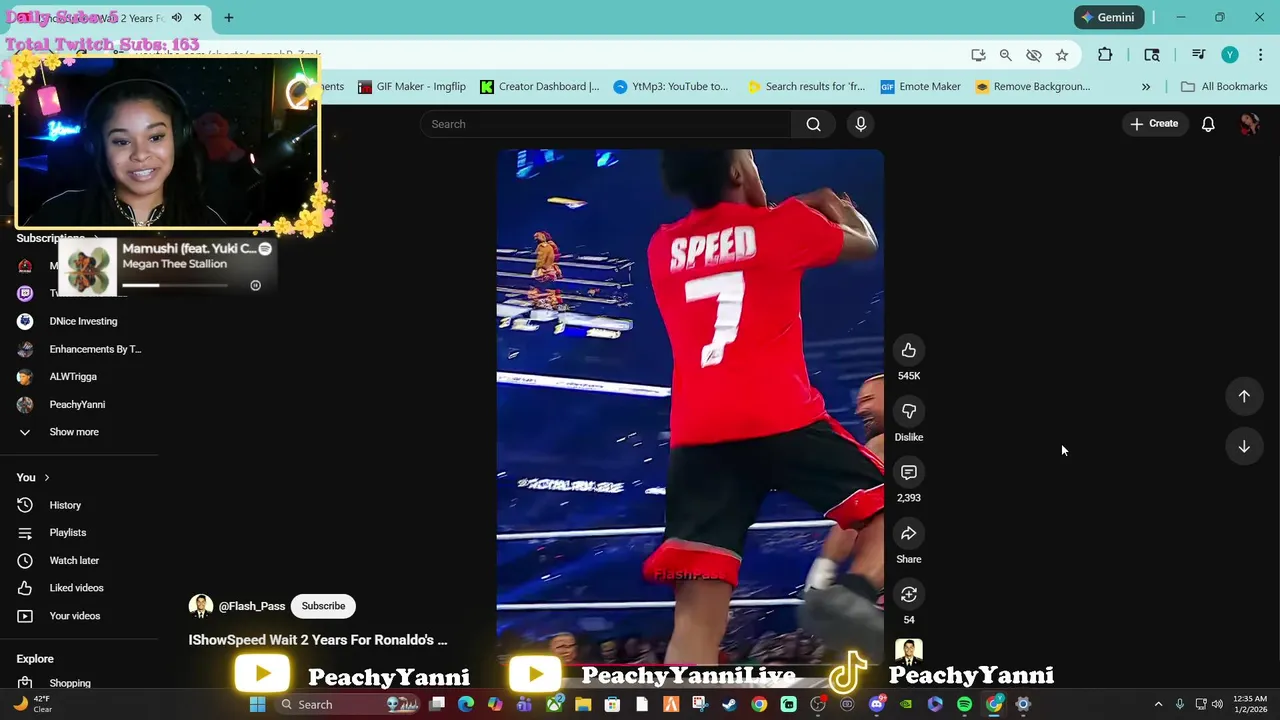
Task: Open Playlists in the sidebar
Action: point(68,533)
